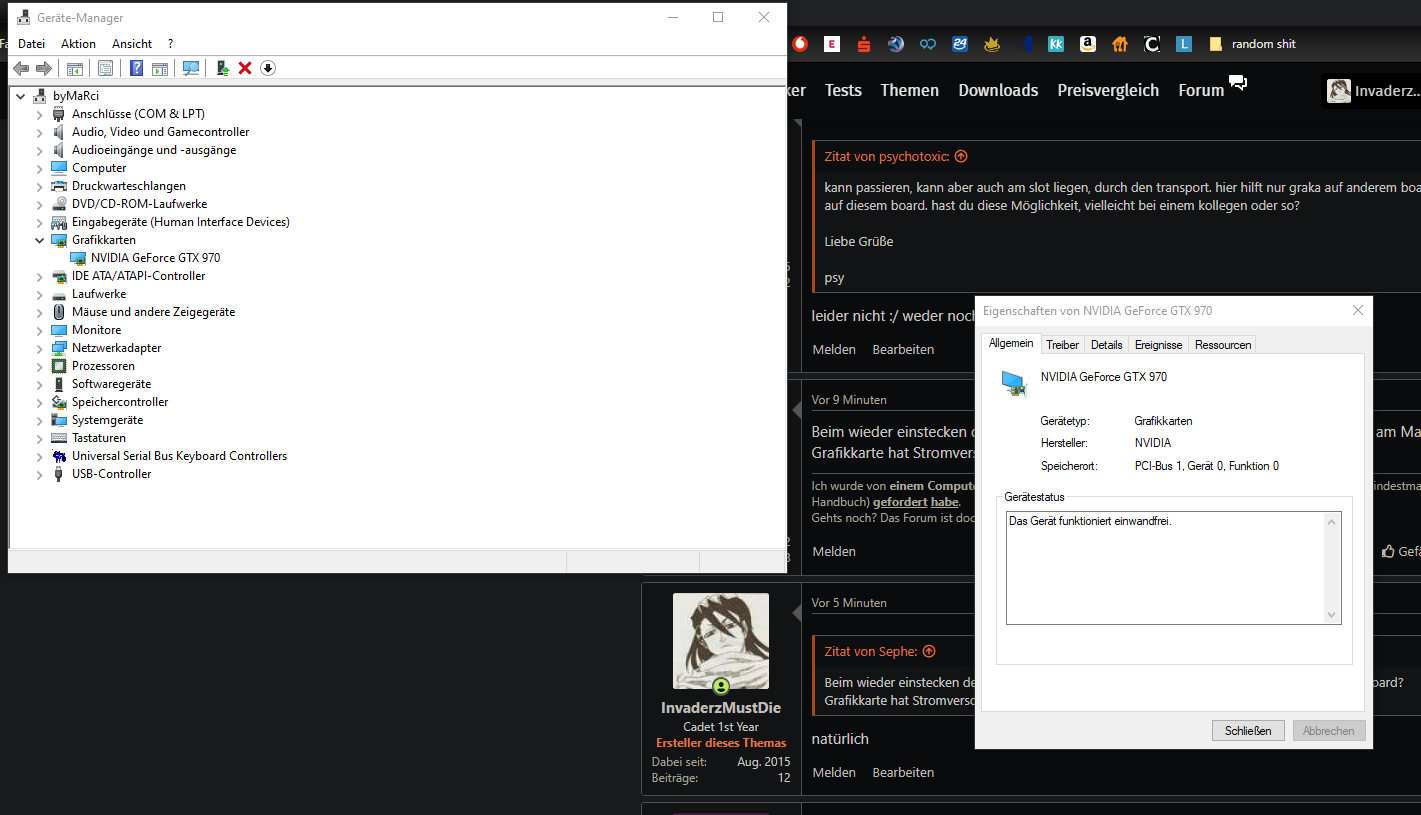Click Bearbeiten under the natürlich post
Screen dimensions: 1421x815
(x=903, y=772)
